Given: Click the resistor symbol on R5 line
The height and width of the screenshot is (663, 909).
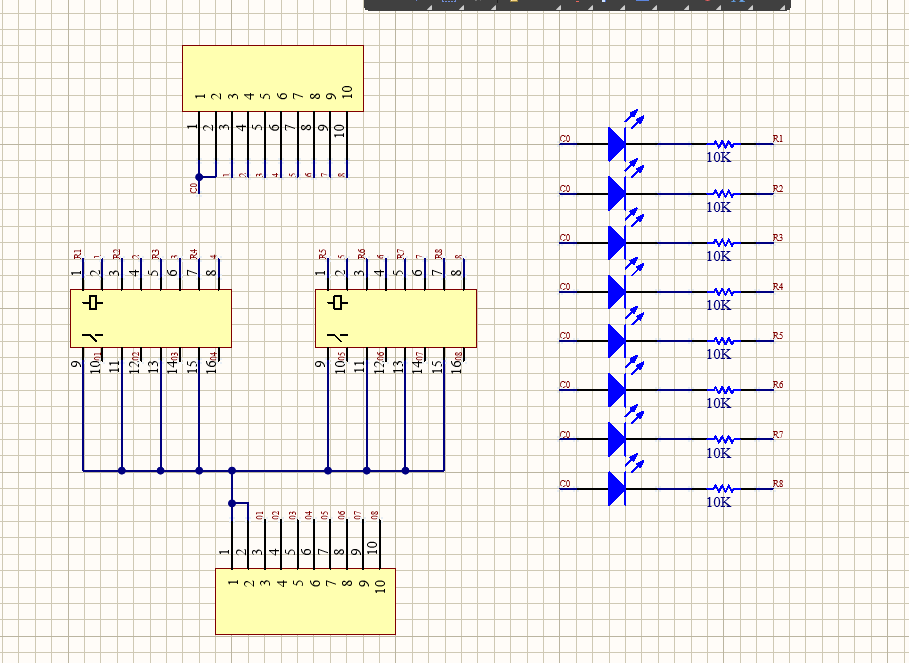Looking at the screenshot, I should [722, 341].
